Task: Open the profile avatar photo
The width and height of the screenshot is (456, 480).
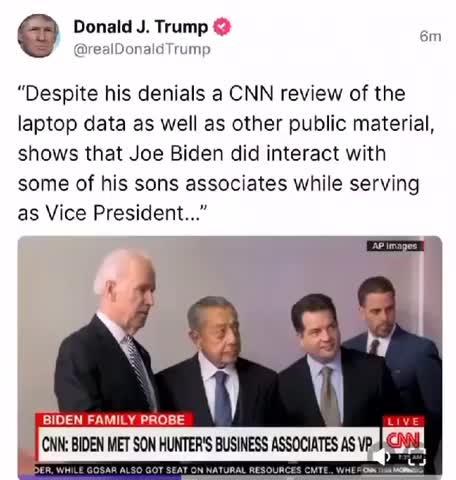Action: point(38,36)
